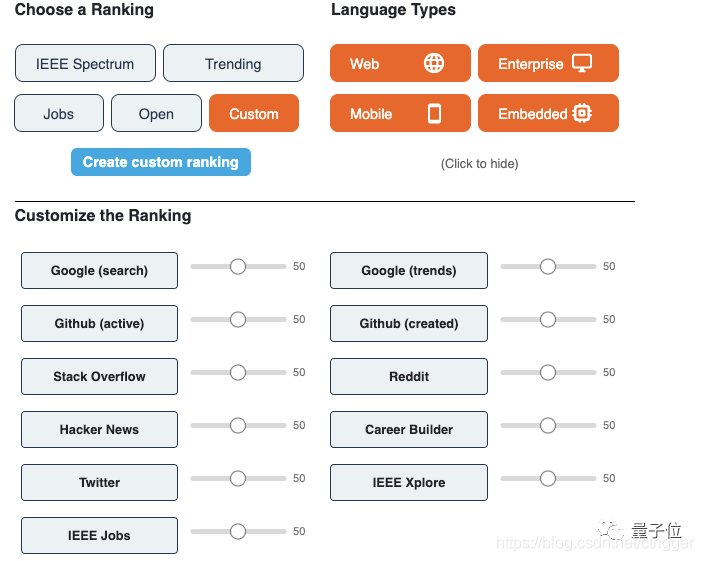Click the 'Language Types' heading
704x561 pixels.
point(393,10)
